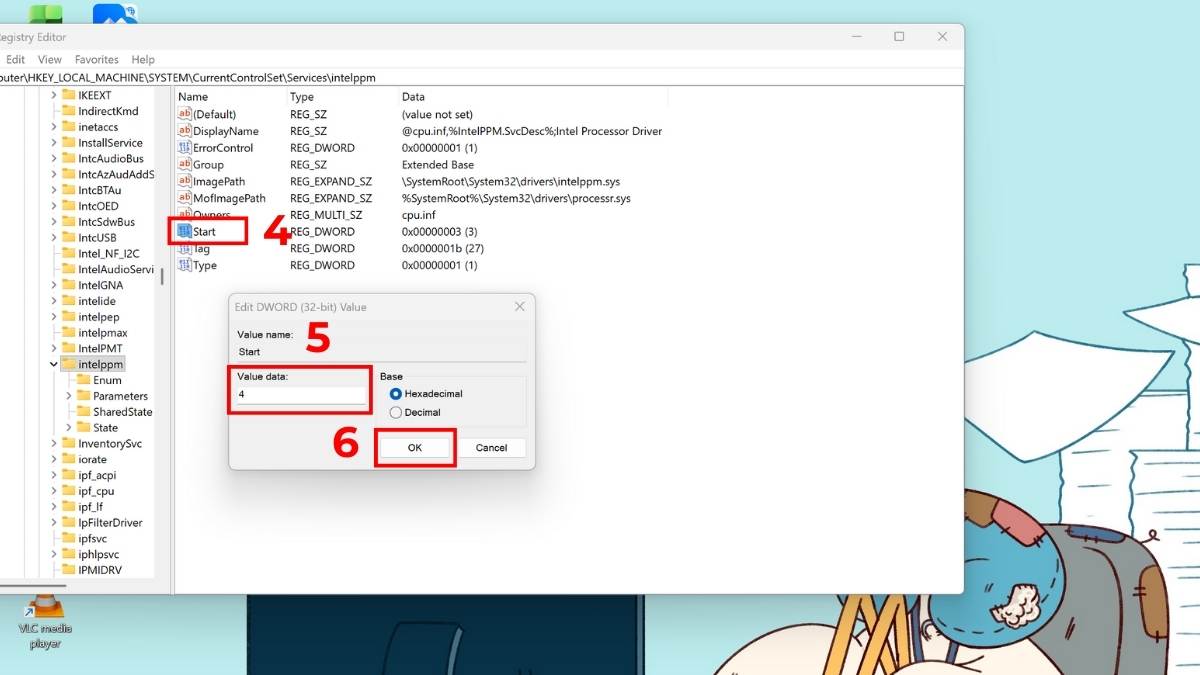Click the Start REG_DWORD icon
The image size is (1200, 675).
click(186, 231)
